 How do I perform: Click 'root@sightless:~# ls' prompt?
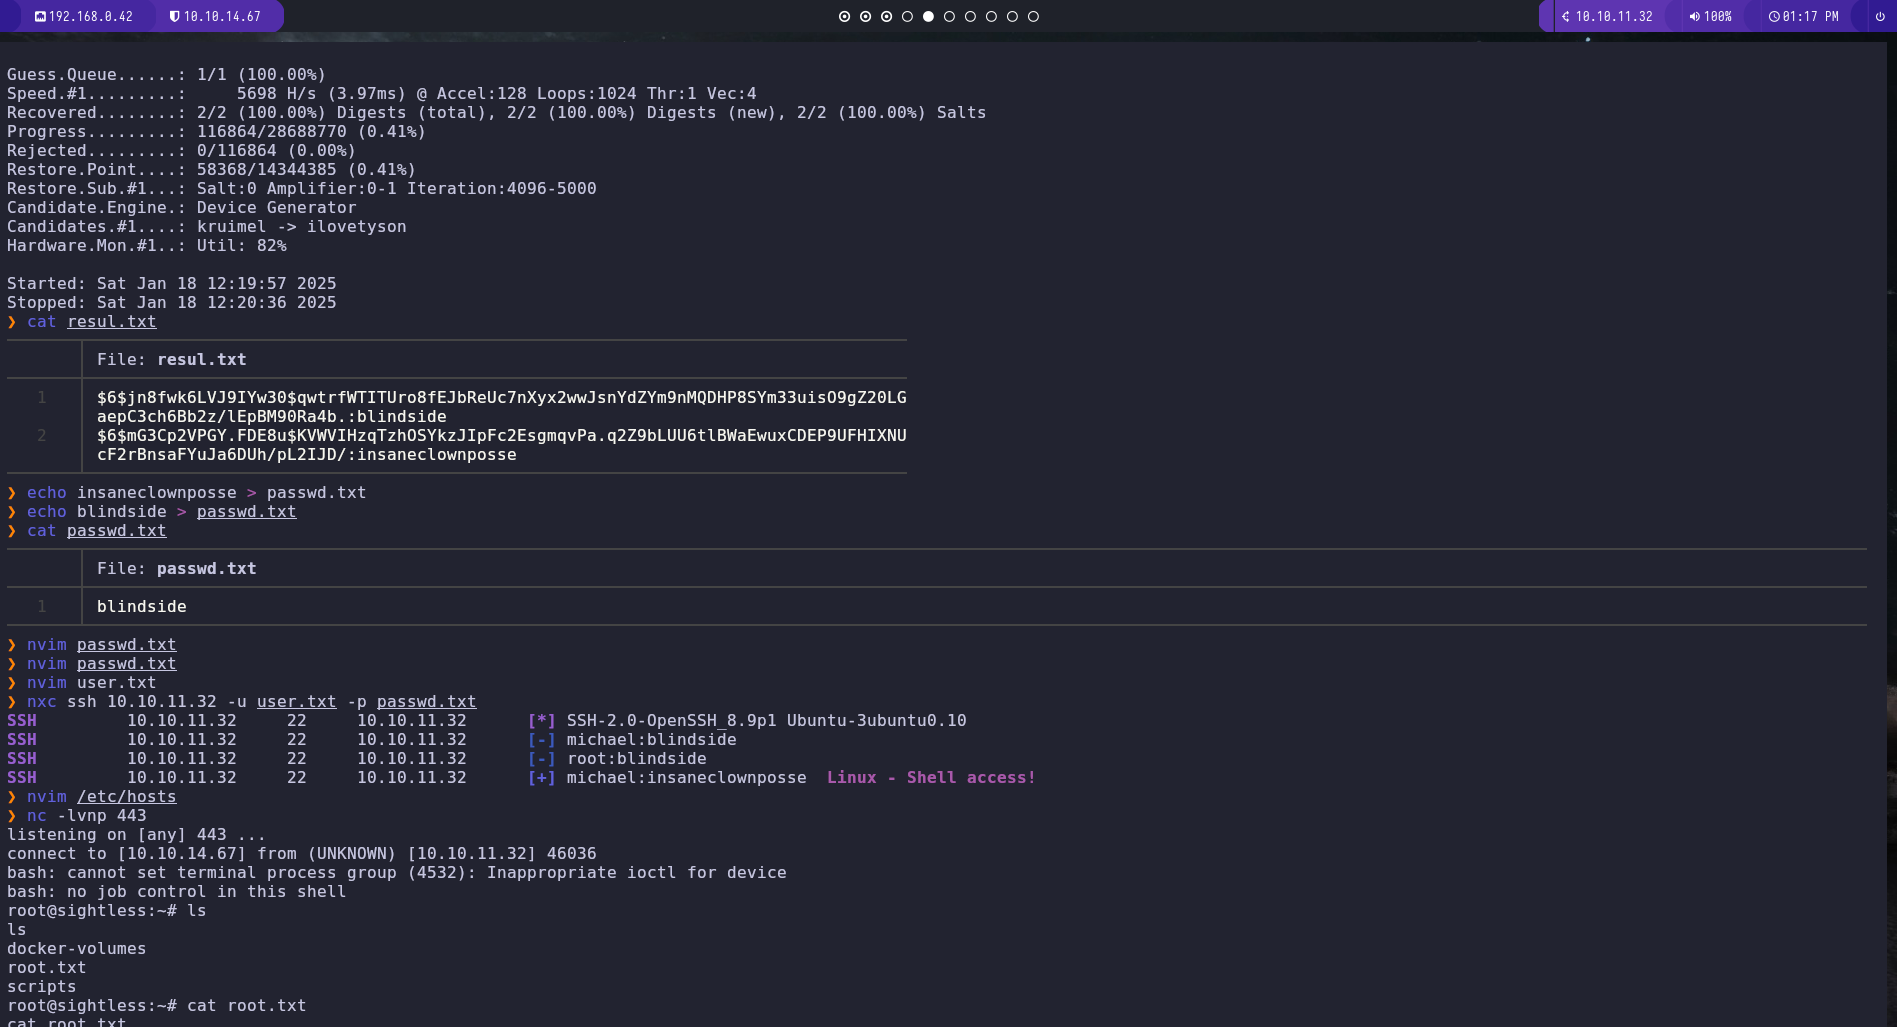[x=107, y=911]
